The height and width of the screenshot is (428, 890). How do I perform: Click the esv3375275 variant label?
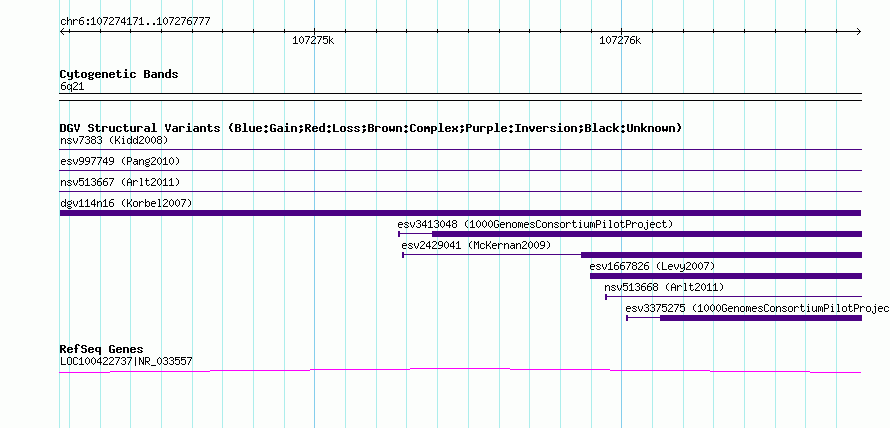pos(757,308)
